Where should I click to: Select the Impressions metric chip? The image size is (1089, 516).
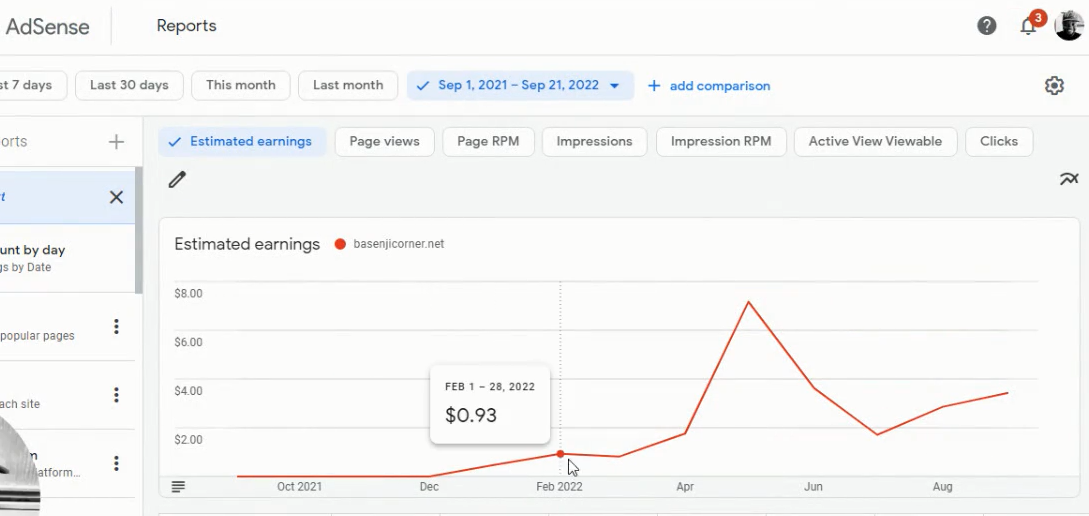pos(595,142)
